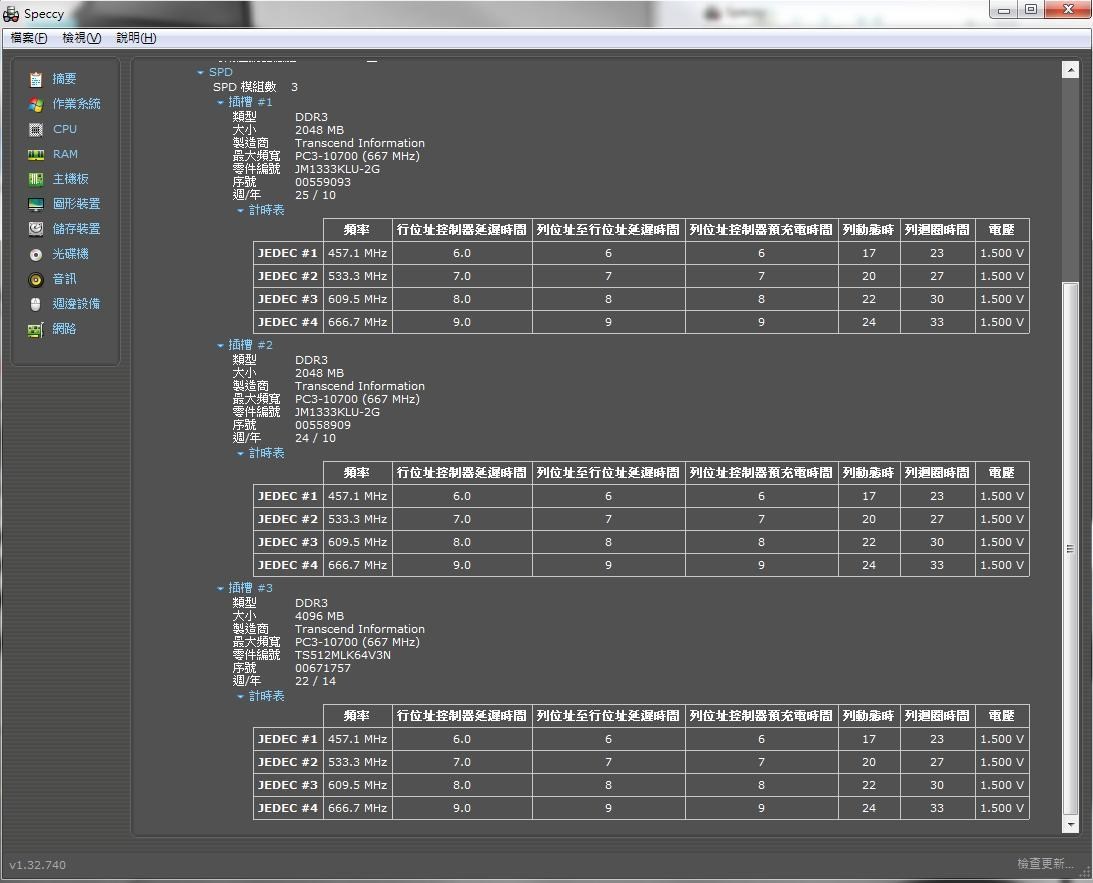The width and height of the screenshot is (1093, 883).
Task: Select the 圖形裝置 graphics monitor icon
Action: pos(36,204)
